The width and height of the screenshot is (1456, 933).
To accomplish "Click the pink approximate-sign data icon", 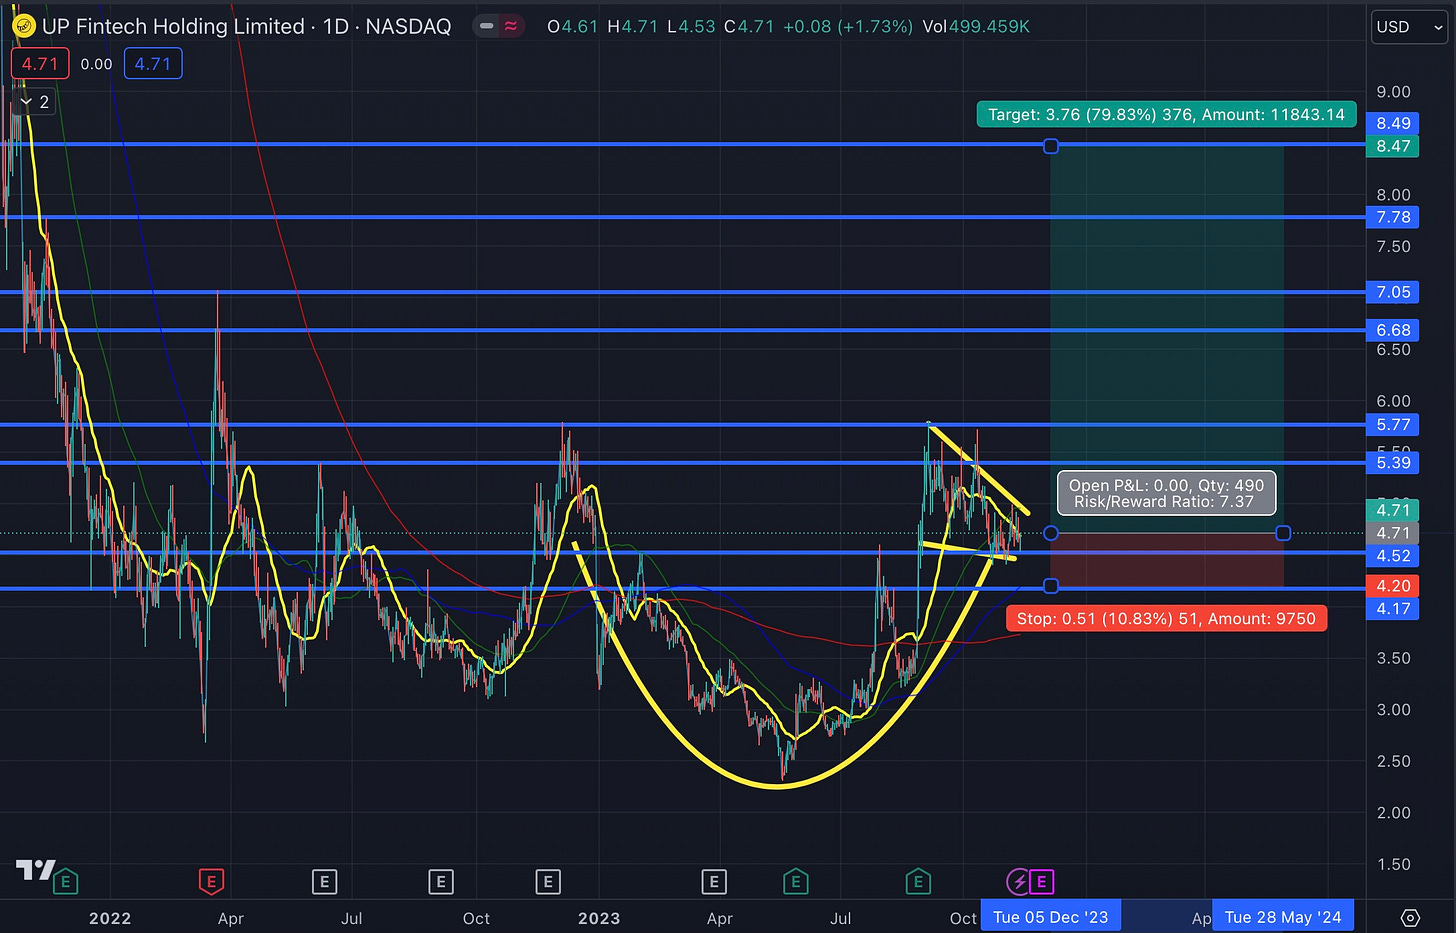I will pos(511,27).
